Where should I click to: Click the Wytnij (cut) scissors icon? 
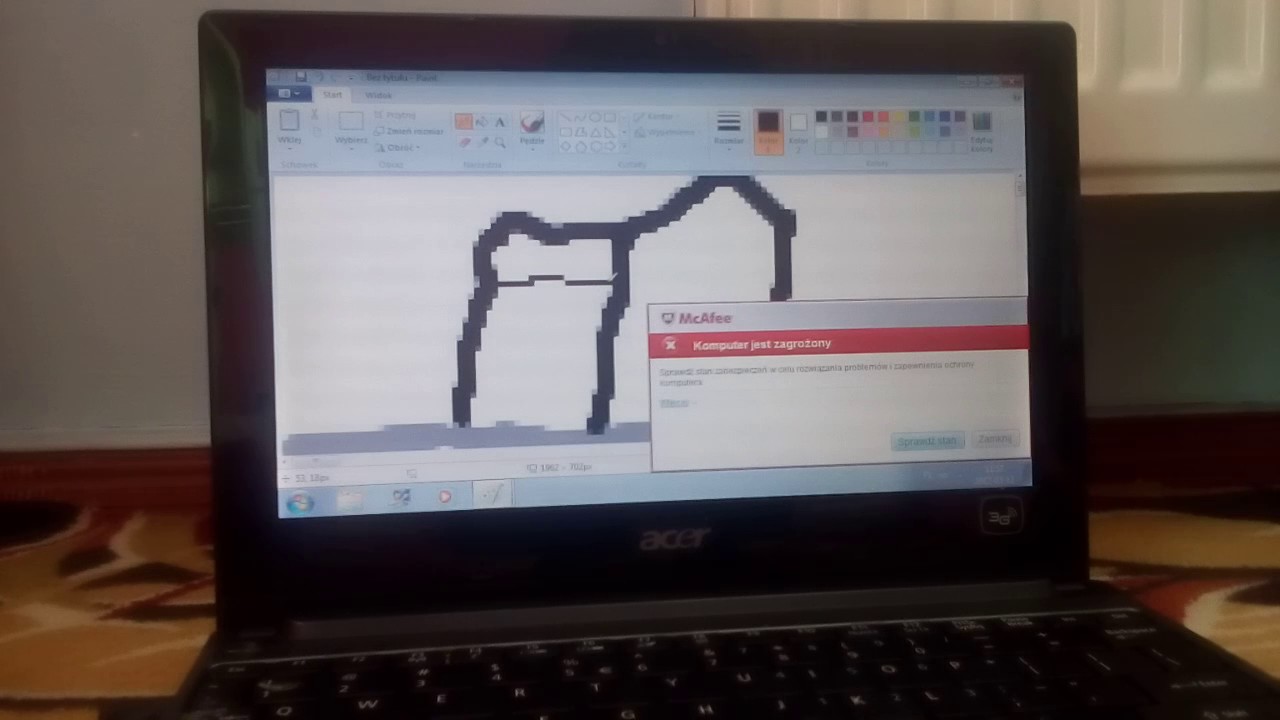314,116
